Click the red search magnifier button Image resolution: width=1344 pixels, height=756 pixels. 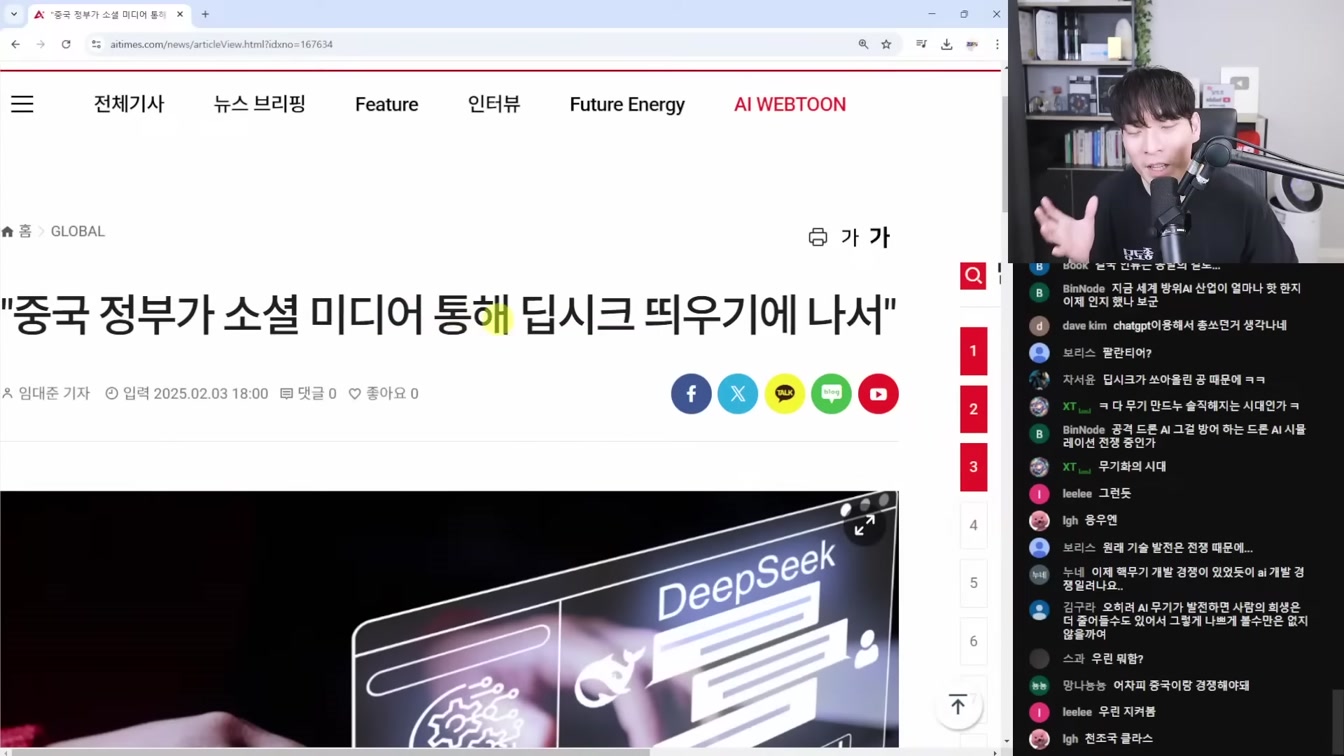[973, 276]
